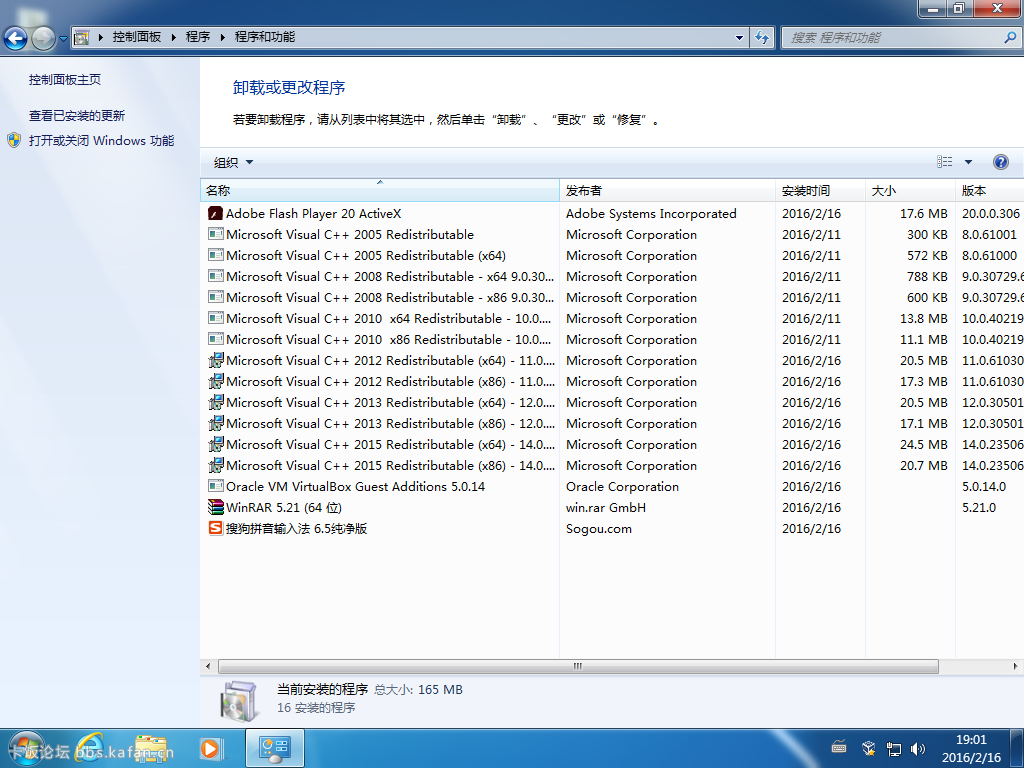Viewport: 1024px width, 768px height.
Task: Click the control panel icon in address bar
Action: pos(82,37)
